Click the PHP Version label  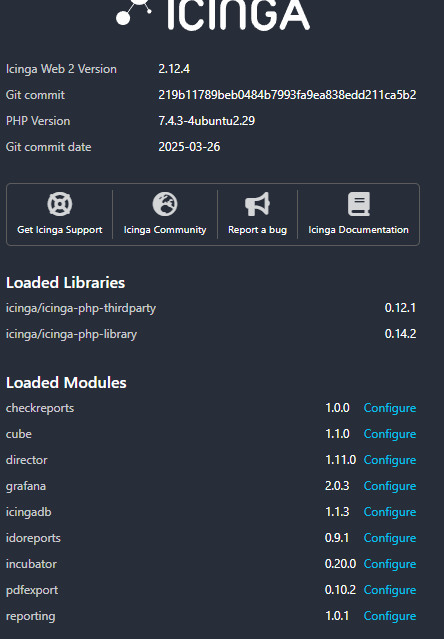coord(38,121)
